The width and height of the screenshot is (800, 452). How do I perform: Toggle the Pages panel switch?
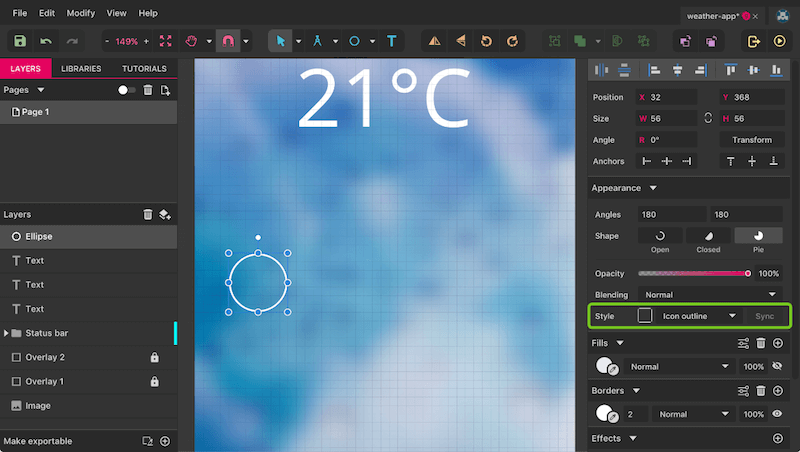coord(127,90)
